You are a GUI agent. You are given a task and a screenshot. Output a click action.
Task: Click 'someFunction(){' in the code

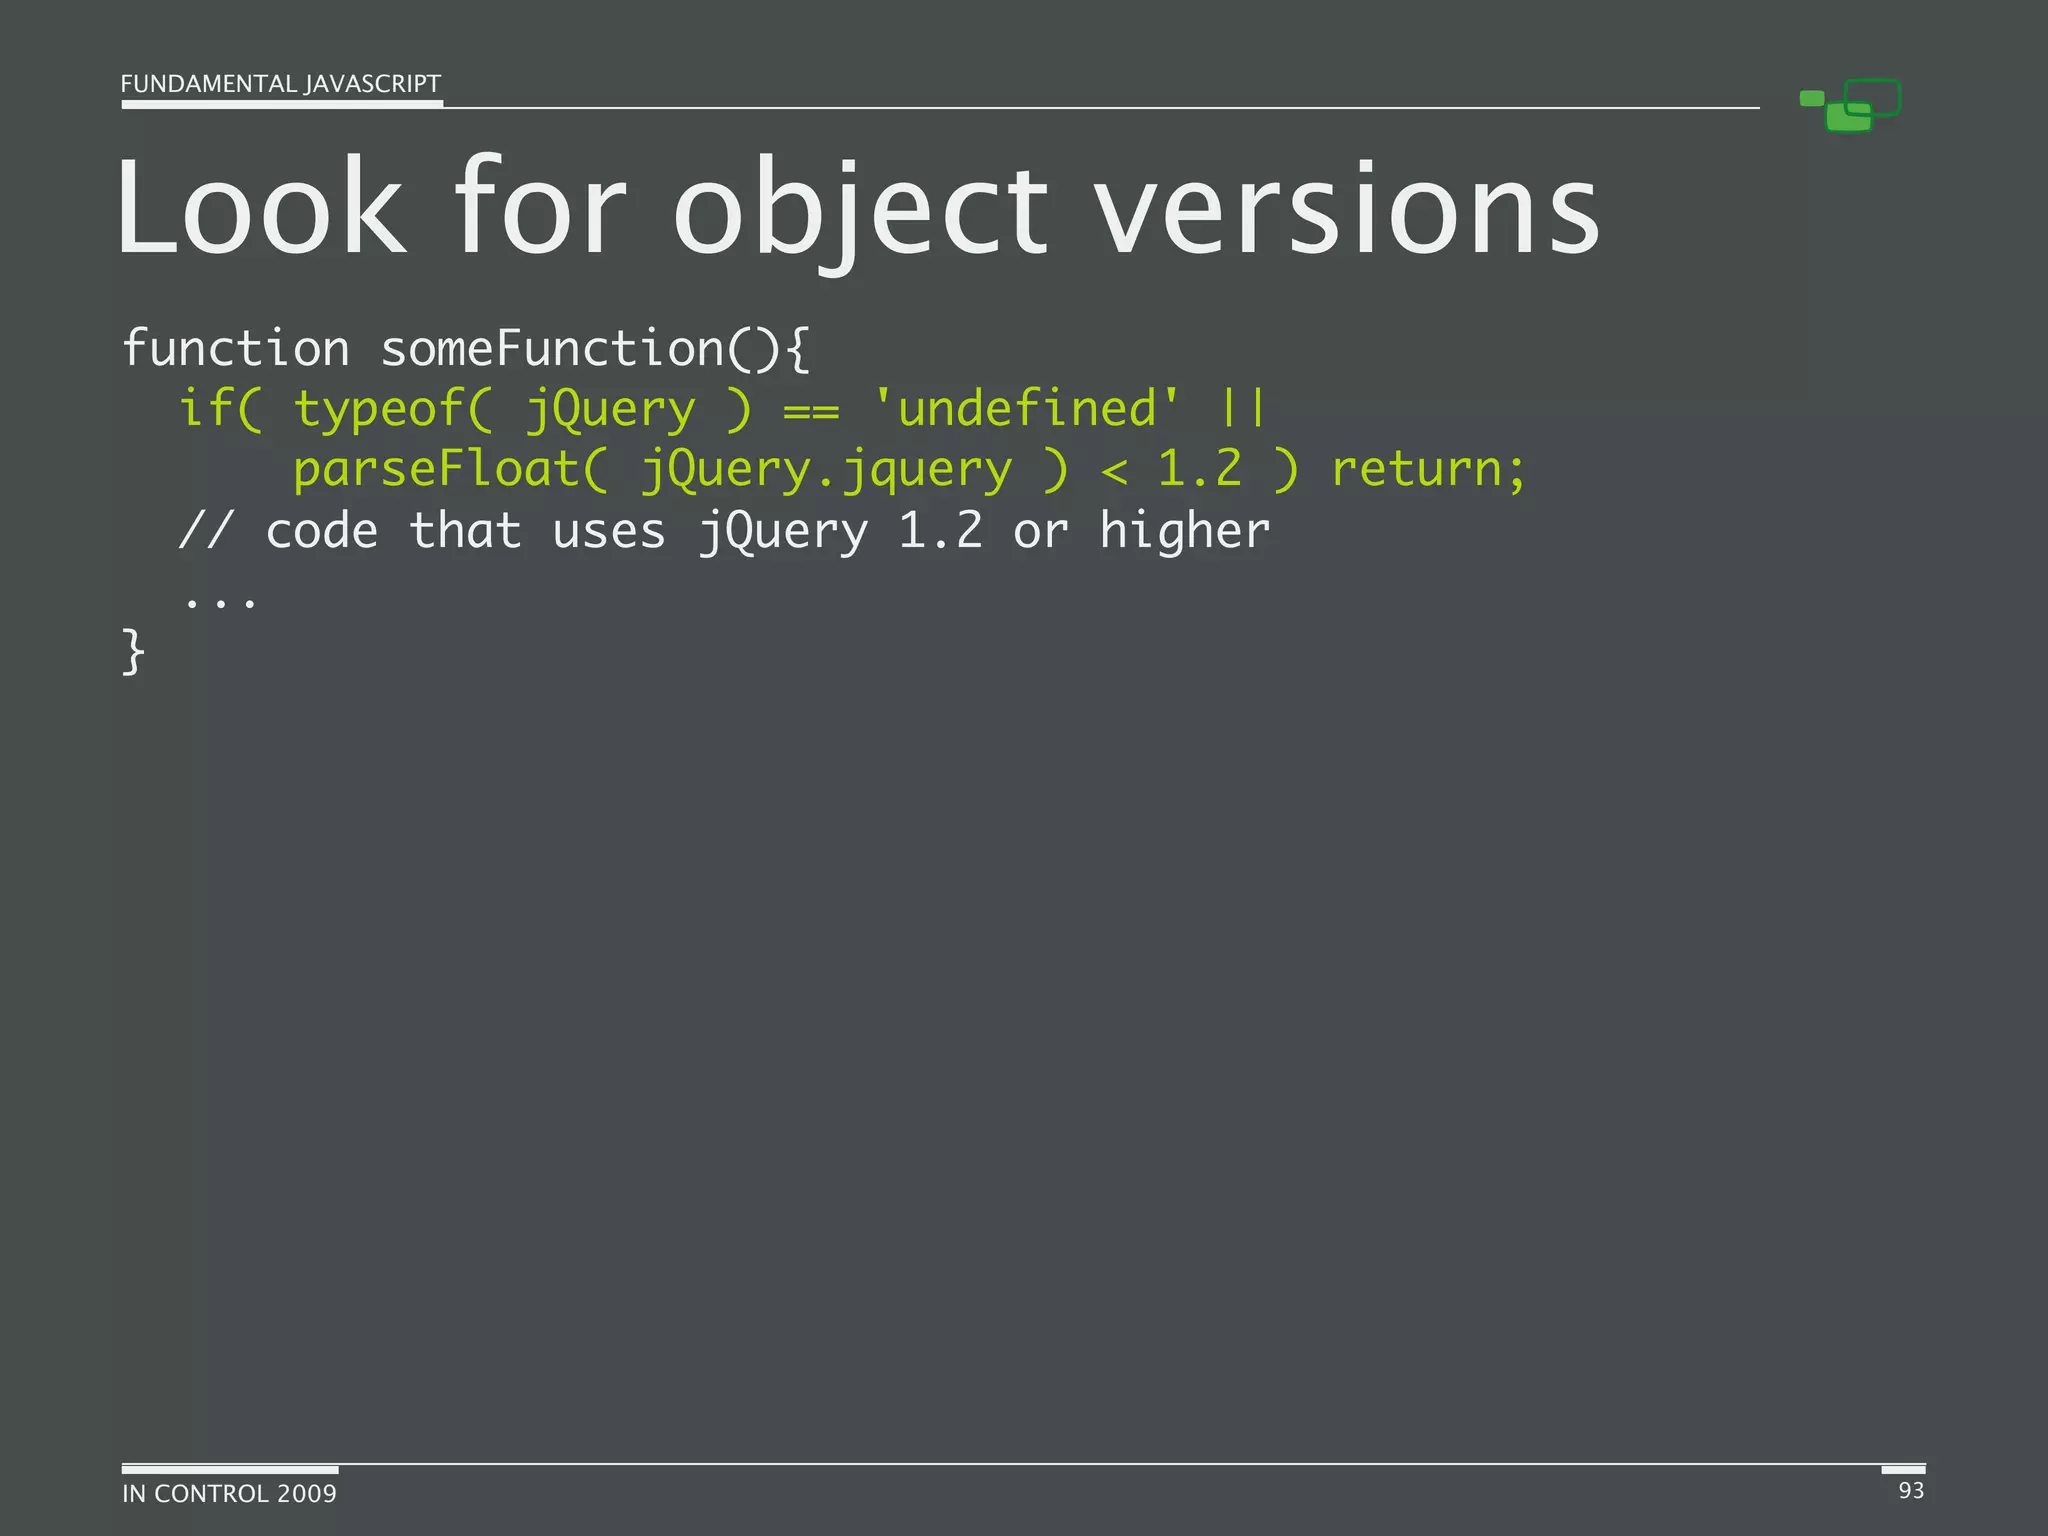point(595,349)
